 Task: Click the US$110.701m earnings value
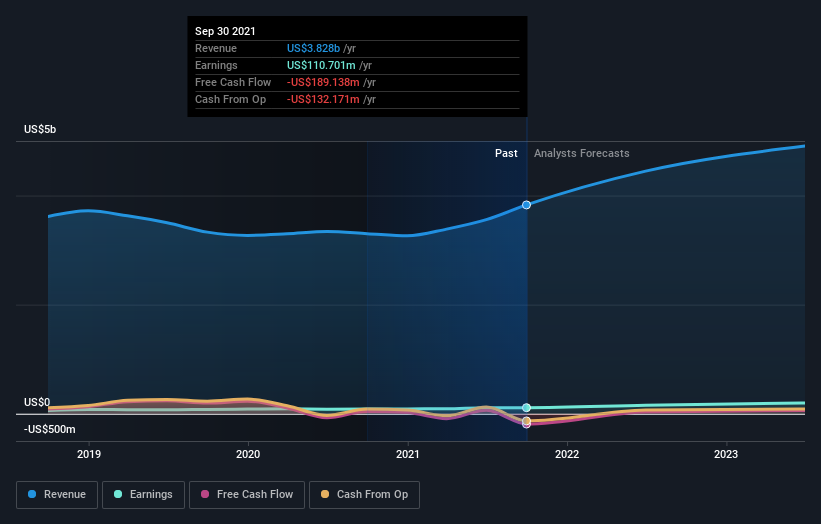click(x=321, y=65)
